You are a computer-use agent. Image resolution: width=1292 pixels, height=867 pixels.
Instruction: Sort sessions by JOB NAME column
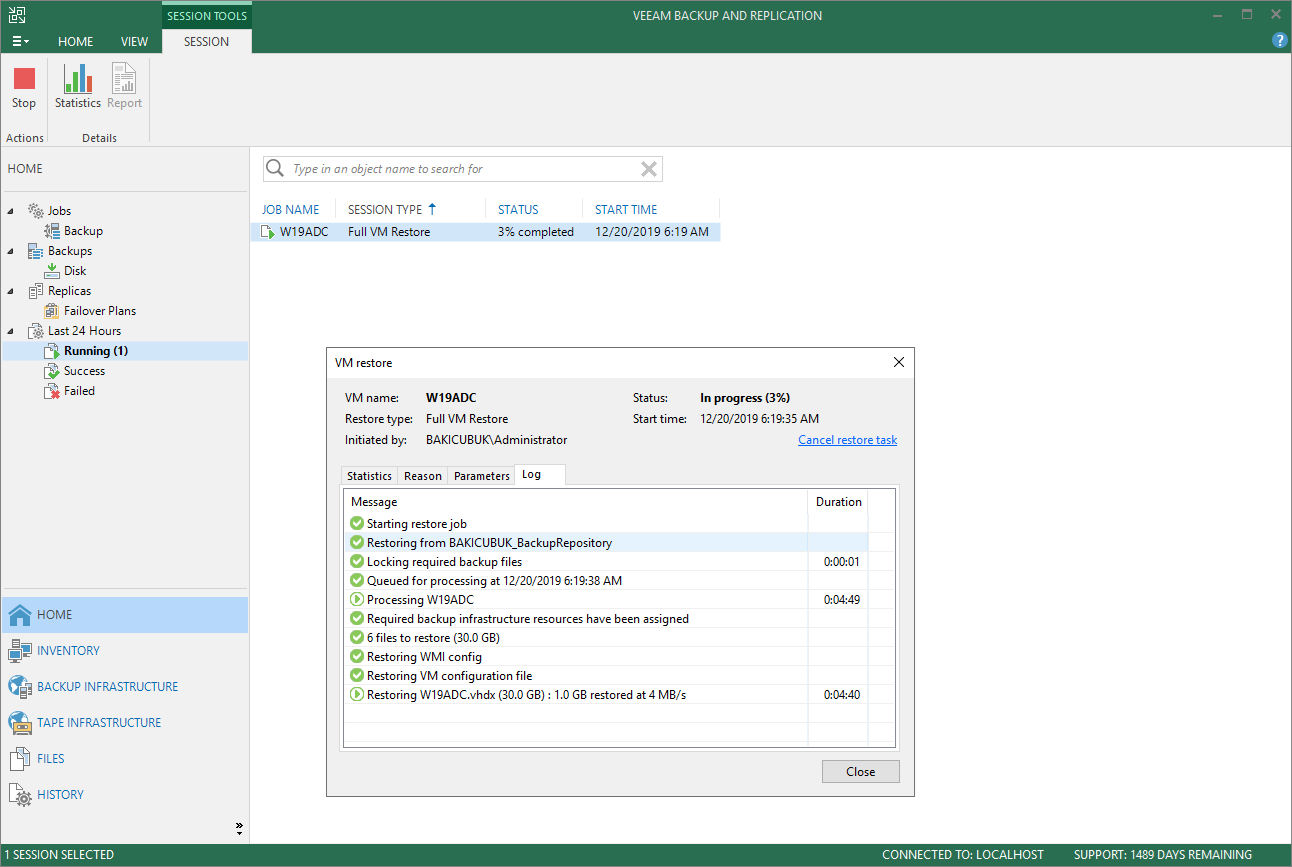(x=293, y=210)
